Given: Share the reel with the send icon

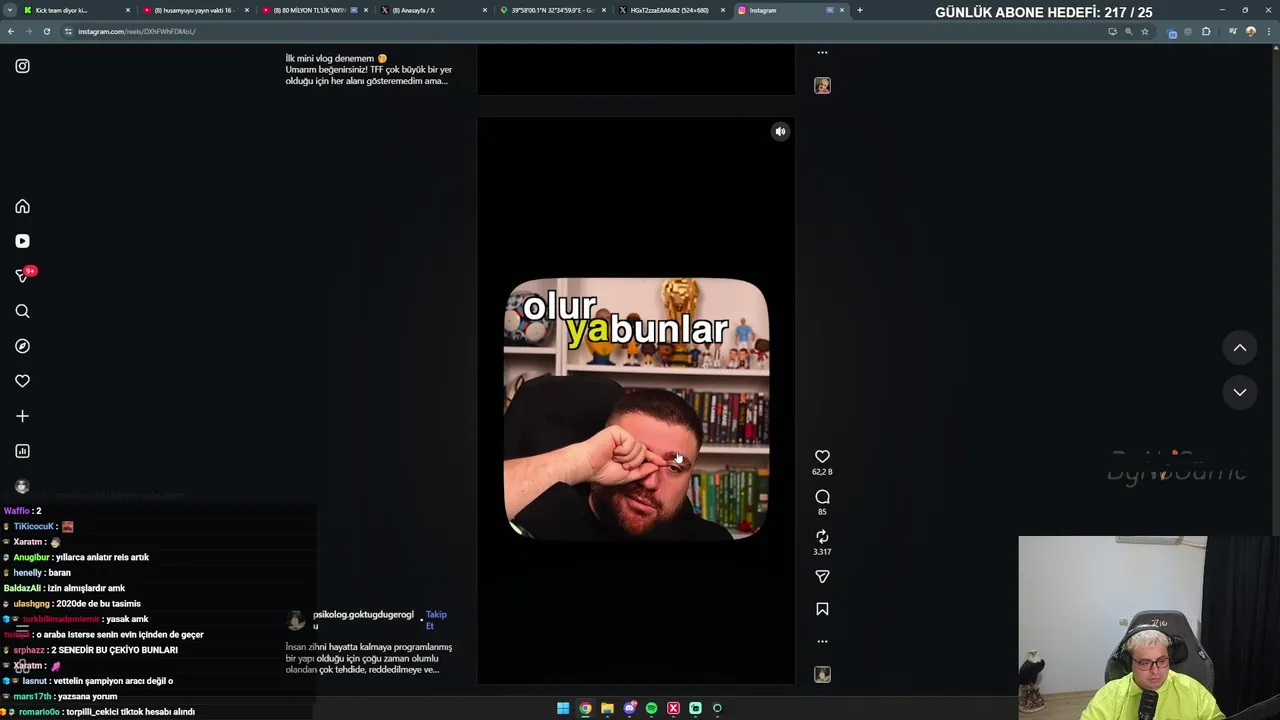Looking at the screenshot, I should click(x=822, y=577).
